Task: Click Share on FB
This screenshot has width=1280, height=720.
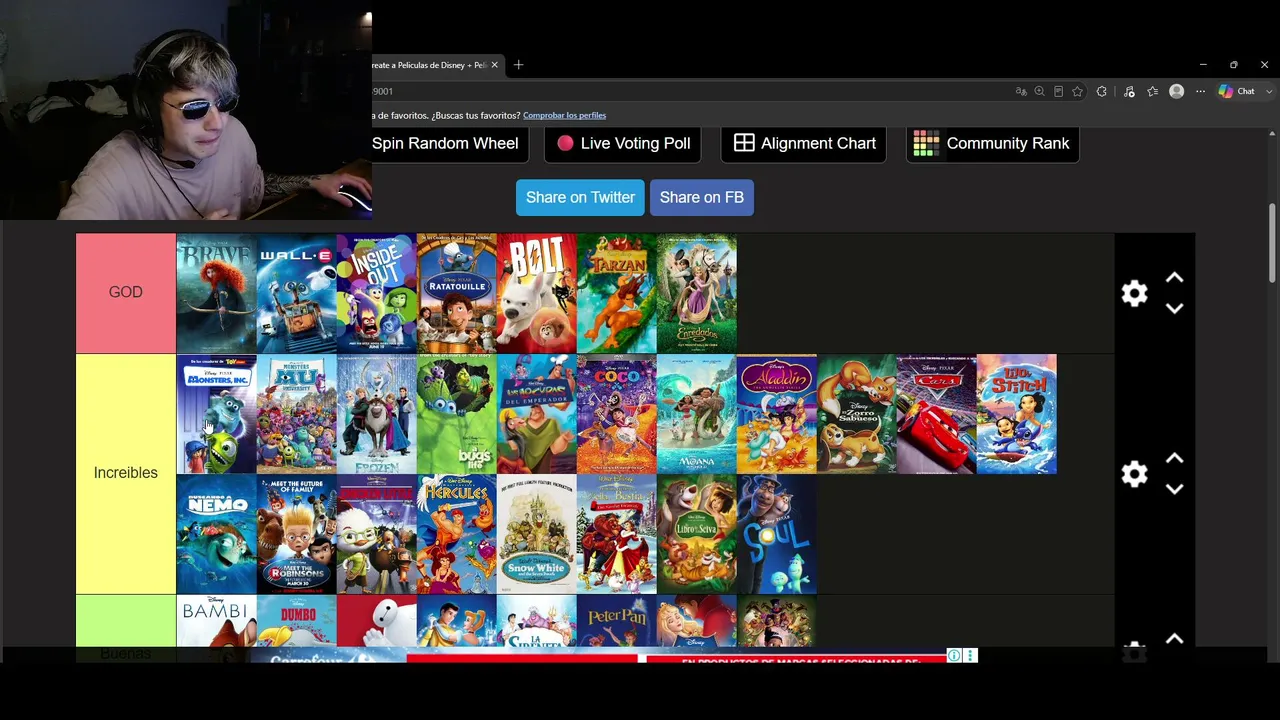Action: pos(702,197)
